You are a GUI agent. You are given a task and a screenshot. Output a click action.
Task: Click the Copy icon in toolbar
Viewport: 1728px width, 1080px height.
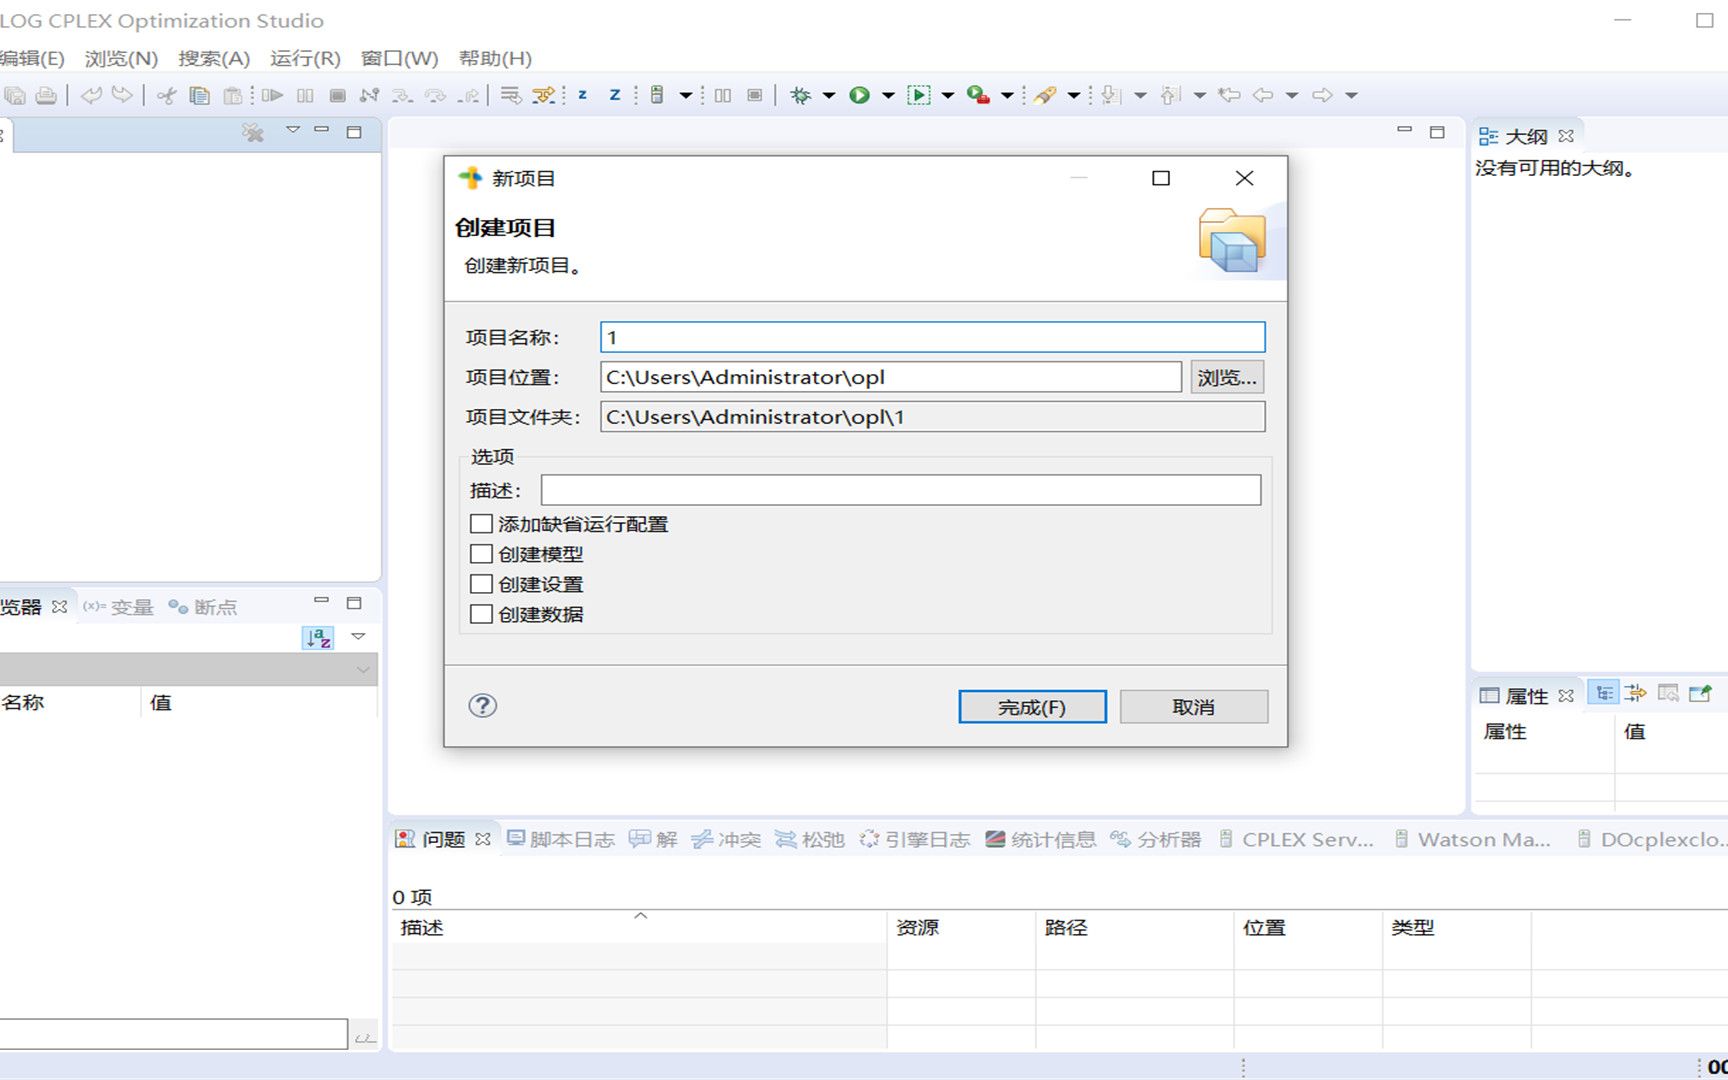(200, 95)
